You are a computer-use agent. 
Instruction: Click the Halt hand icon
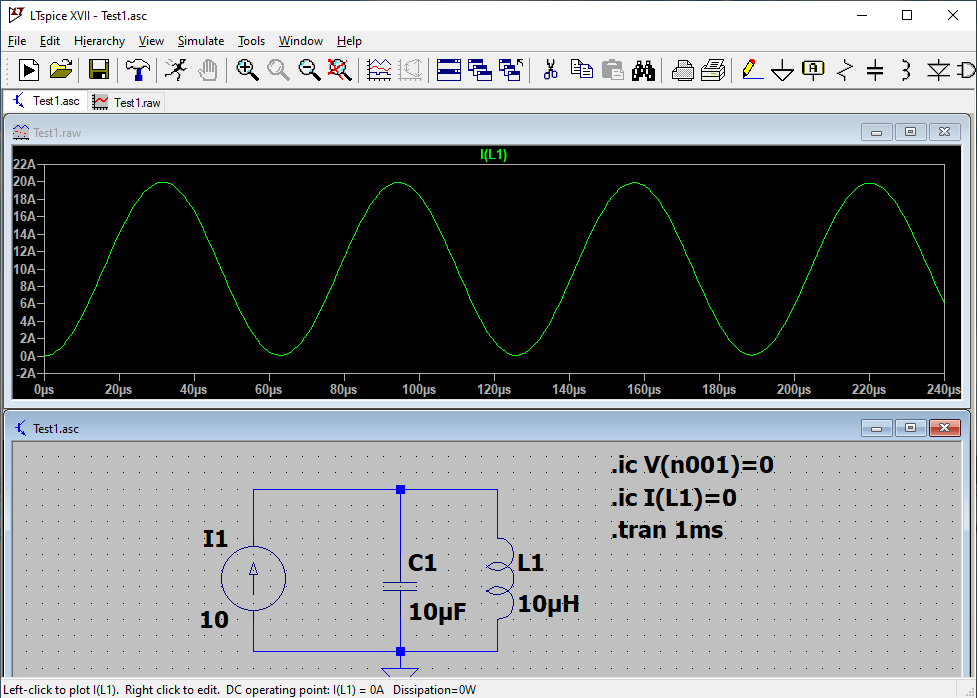[x=208, y=70]
